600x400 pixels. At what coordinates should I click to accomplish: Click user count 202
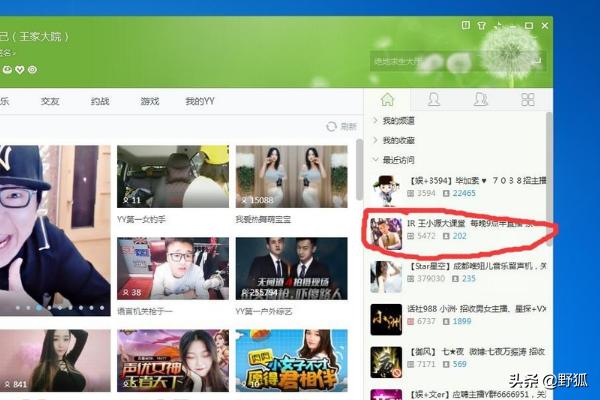click(460, 236)
